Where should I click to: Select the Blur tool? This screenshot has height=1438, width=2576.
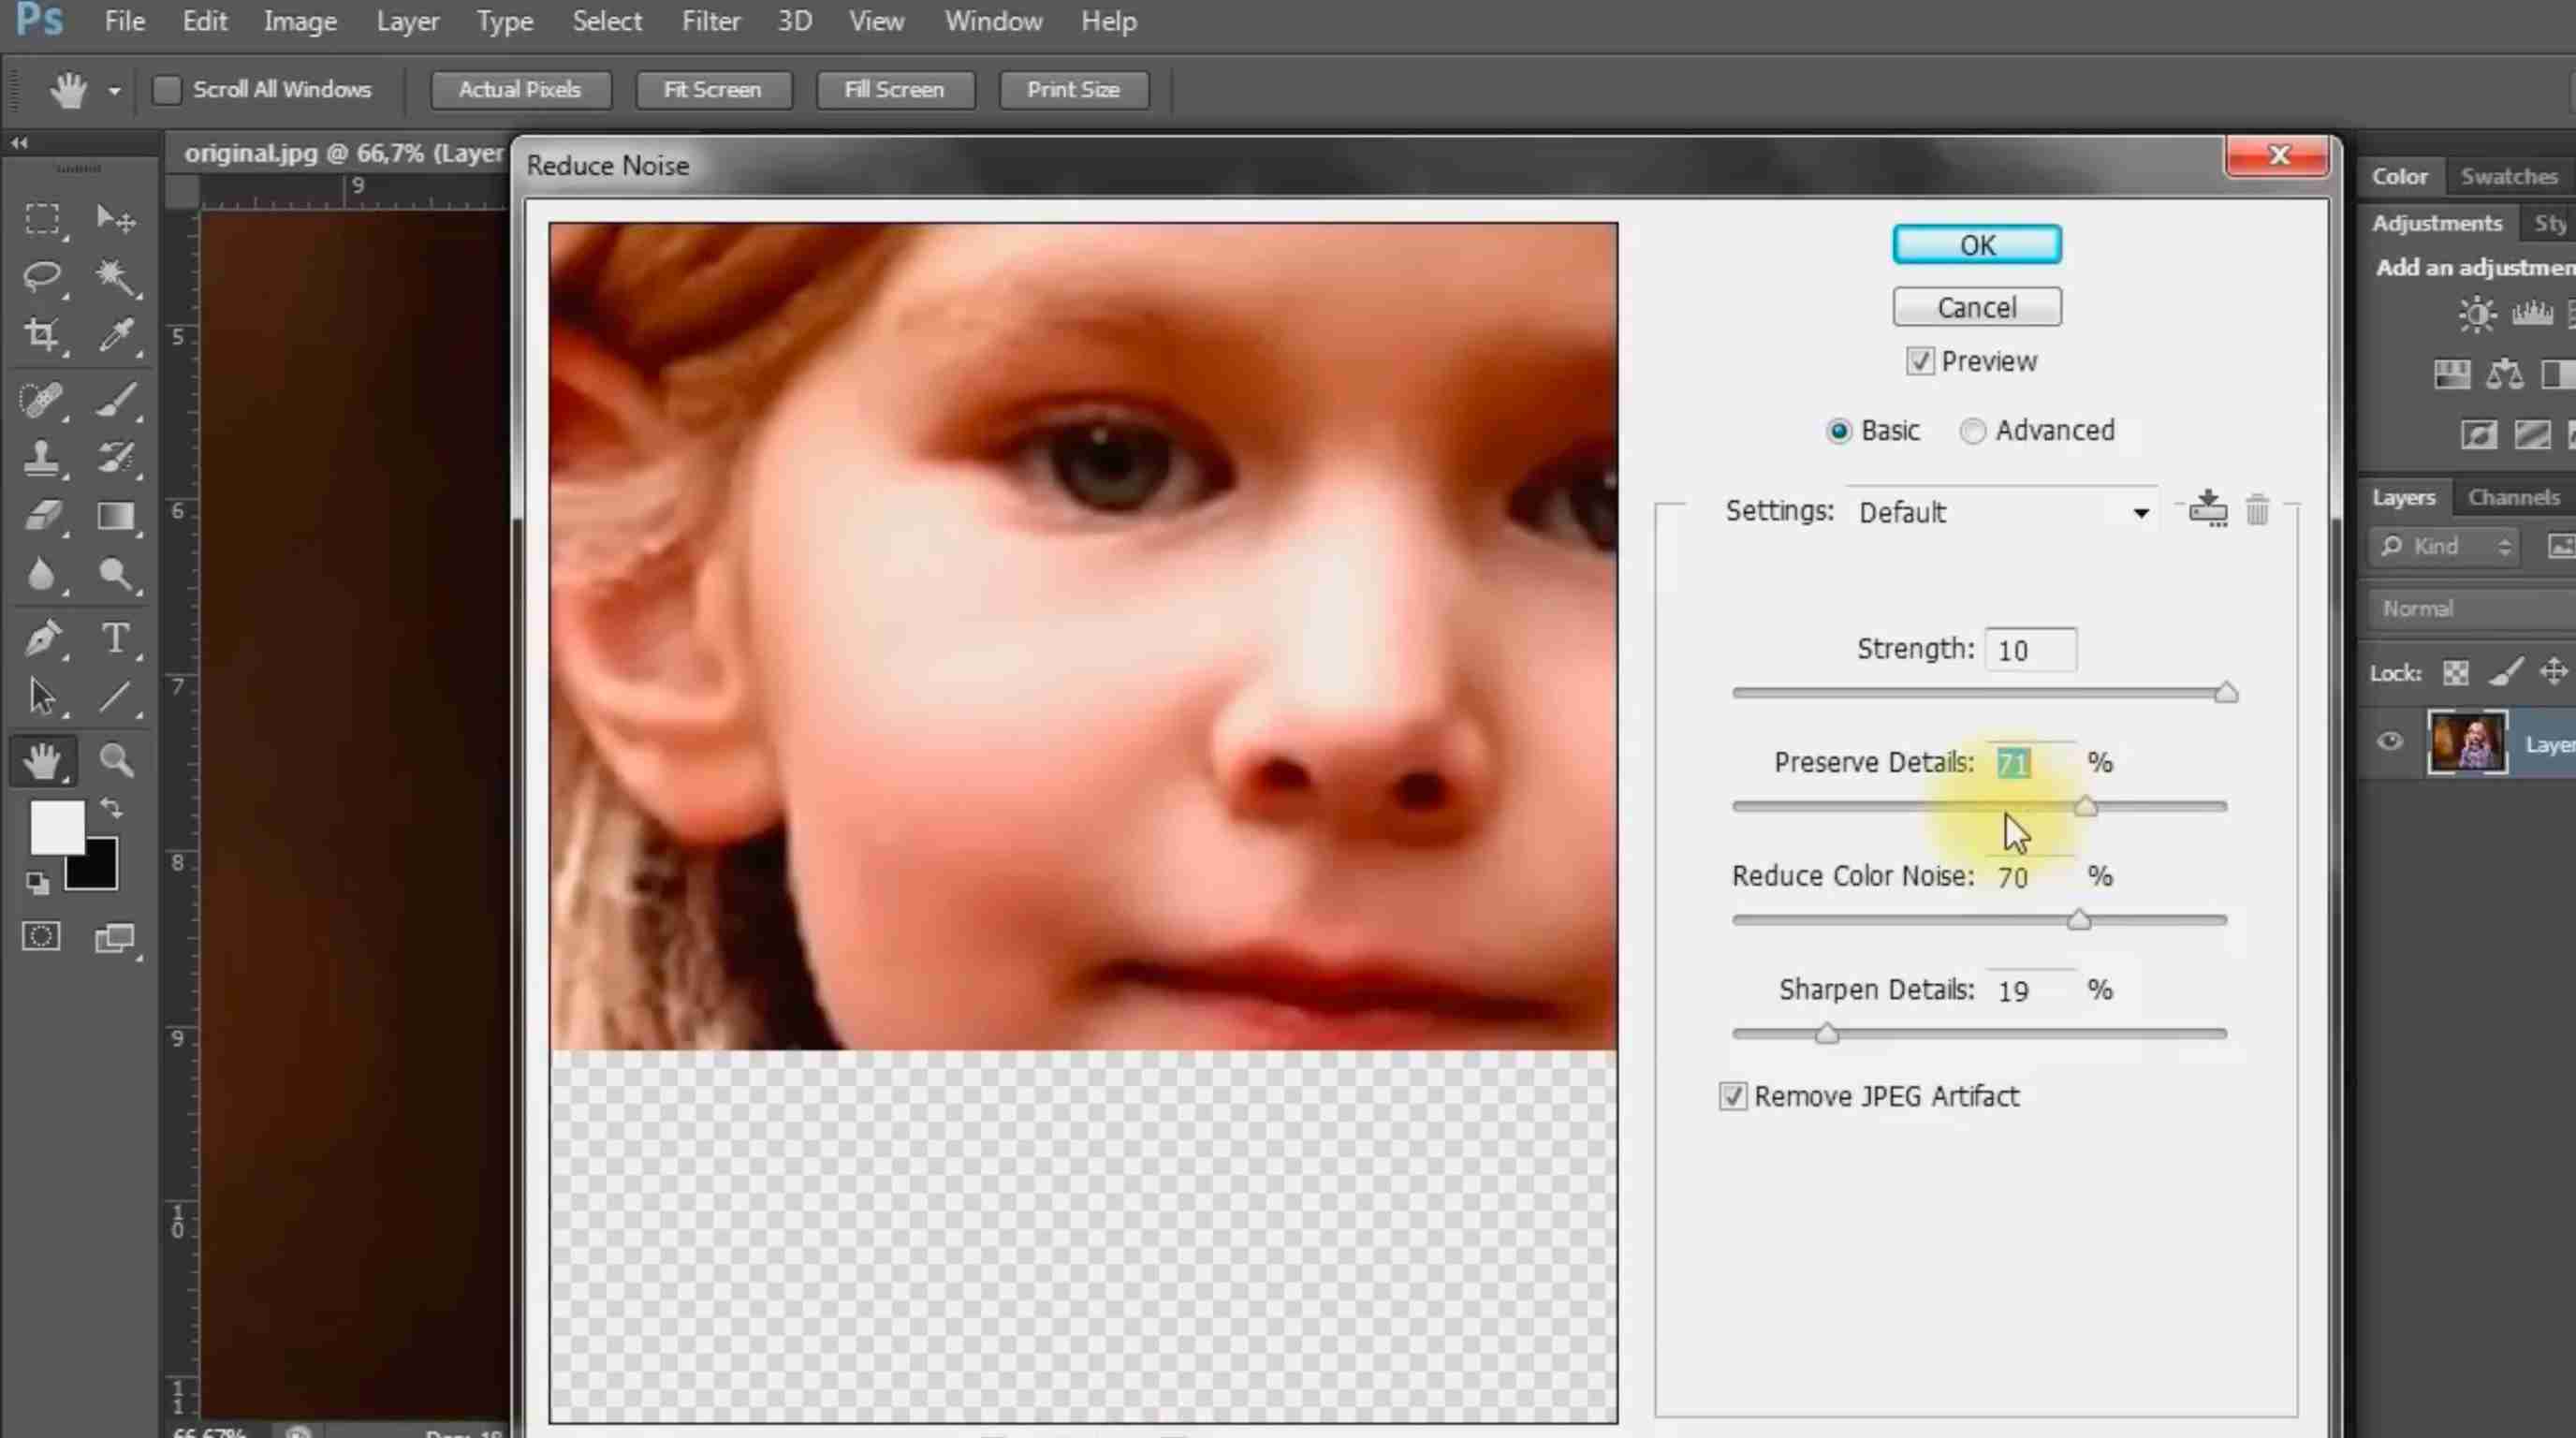[42, 575]
